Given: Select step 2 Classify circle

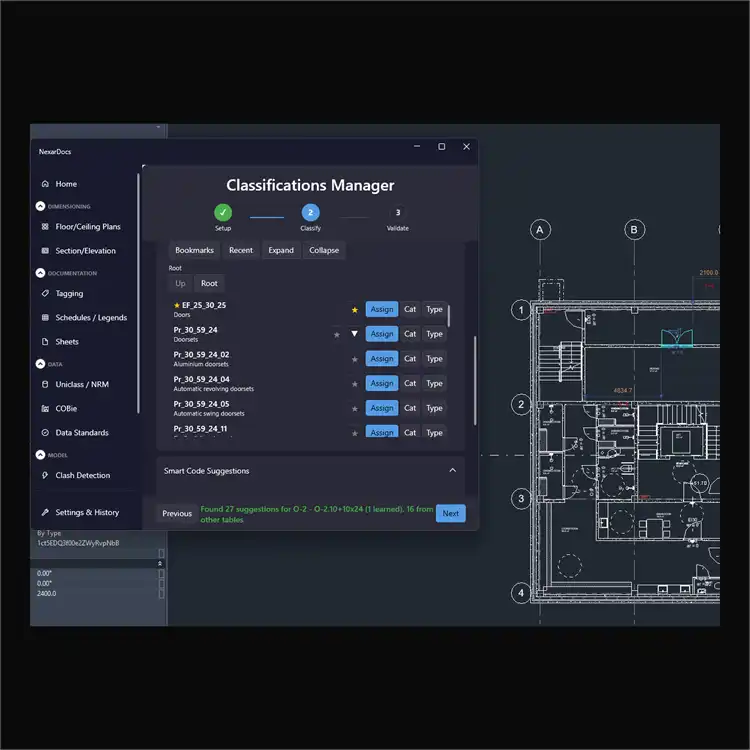Looking at the screenshot, I should coord(310,212).
